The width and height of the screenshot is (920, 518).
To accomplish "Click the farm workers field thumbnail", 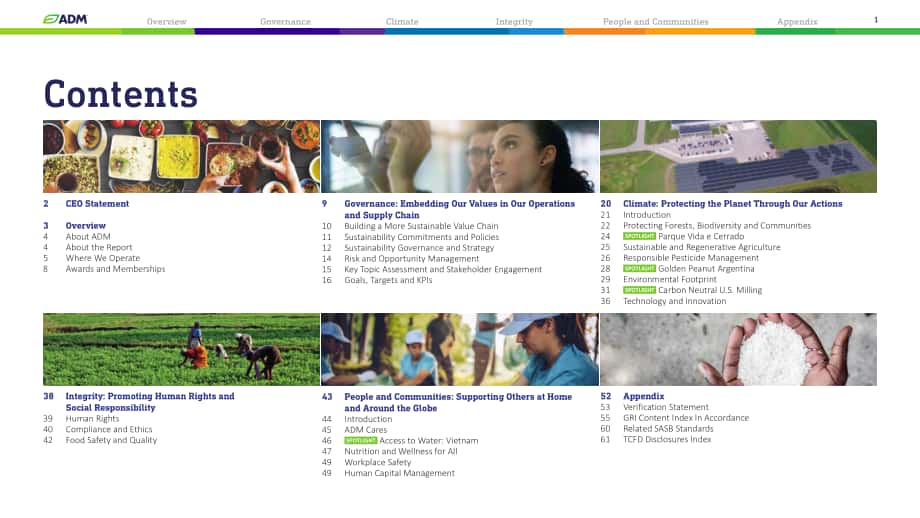I will [x=181, y=349].
